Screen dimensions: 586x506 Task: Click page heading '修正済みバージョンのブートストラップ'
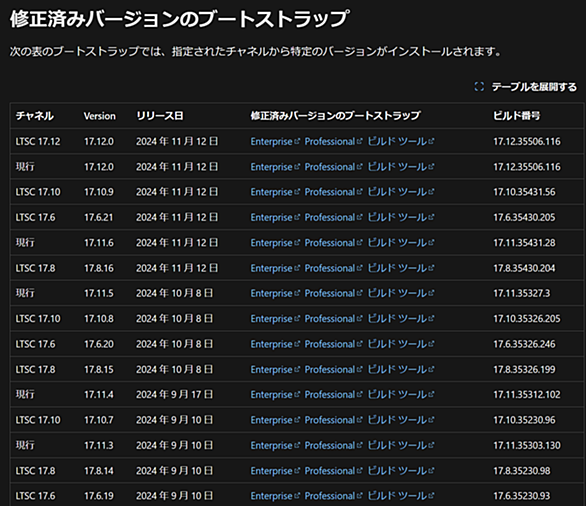(179, 19)
